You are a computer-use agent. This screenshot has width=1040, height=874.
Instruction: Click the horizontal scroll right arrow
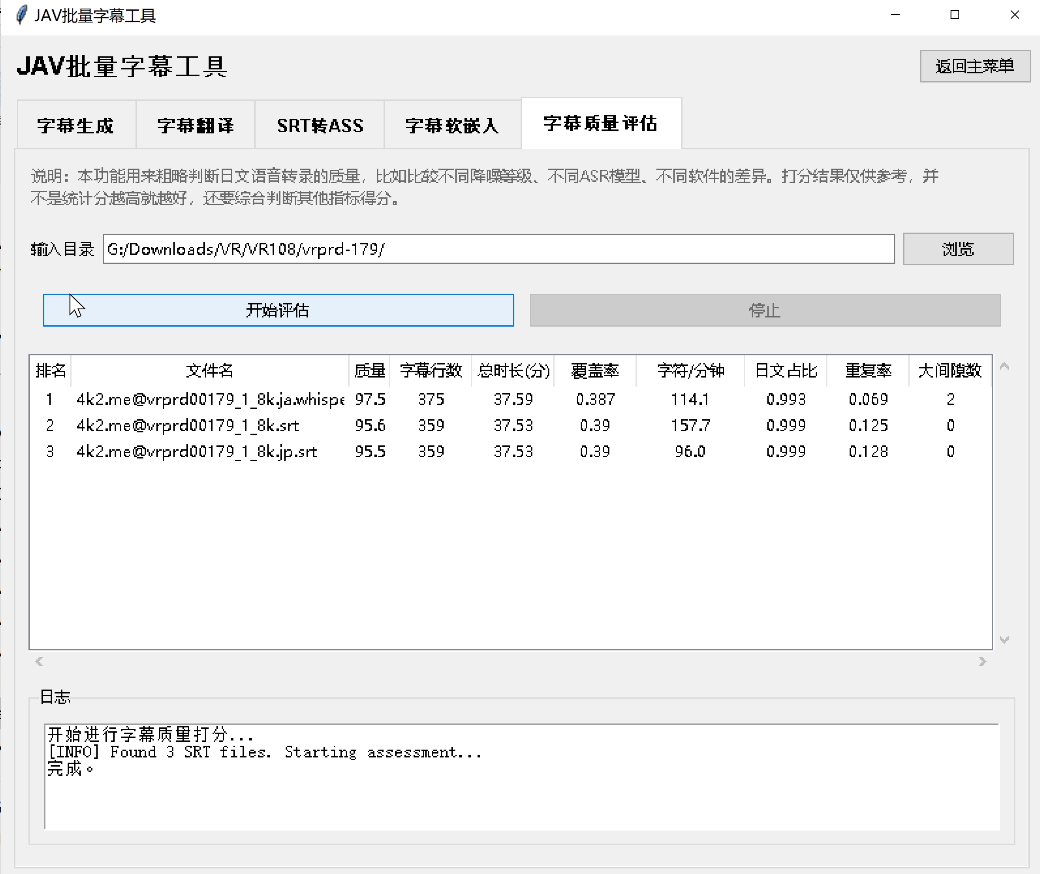point(982,661)
